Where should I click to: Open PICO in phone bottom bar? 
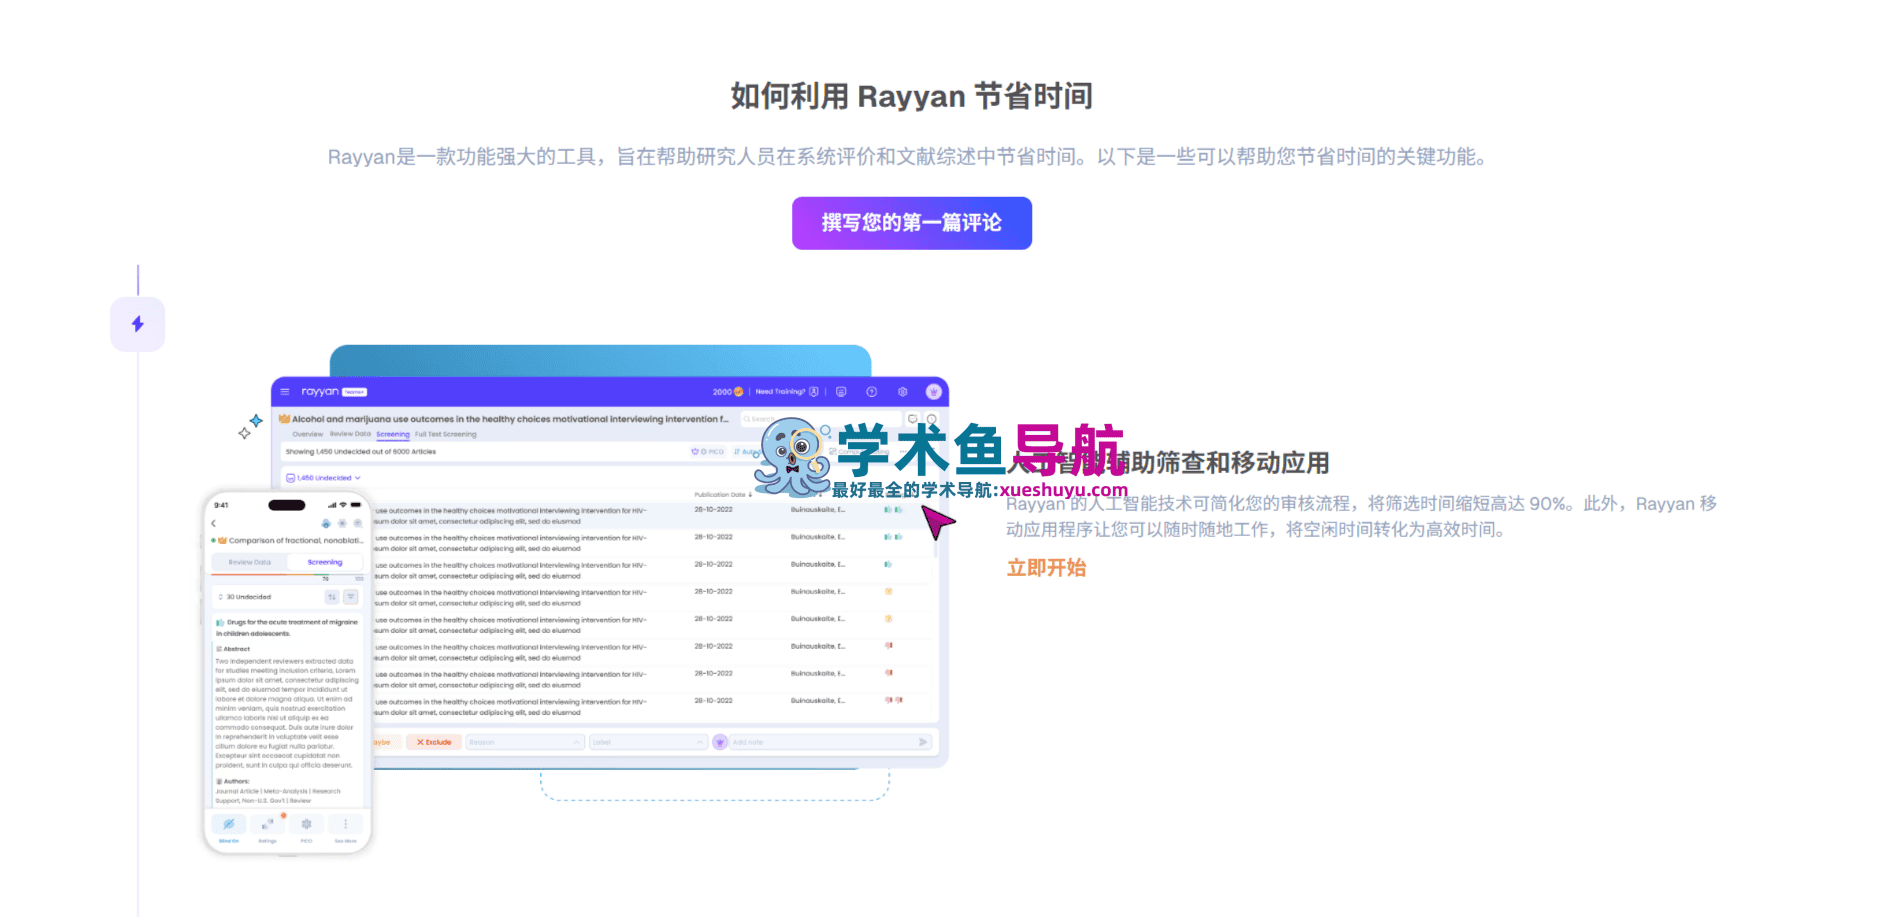[x=306, y=828]
